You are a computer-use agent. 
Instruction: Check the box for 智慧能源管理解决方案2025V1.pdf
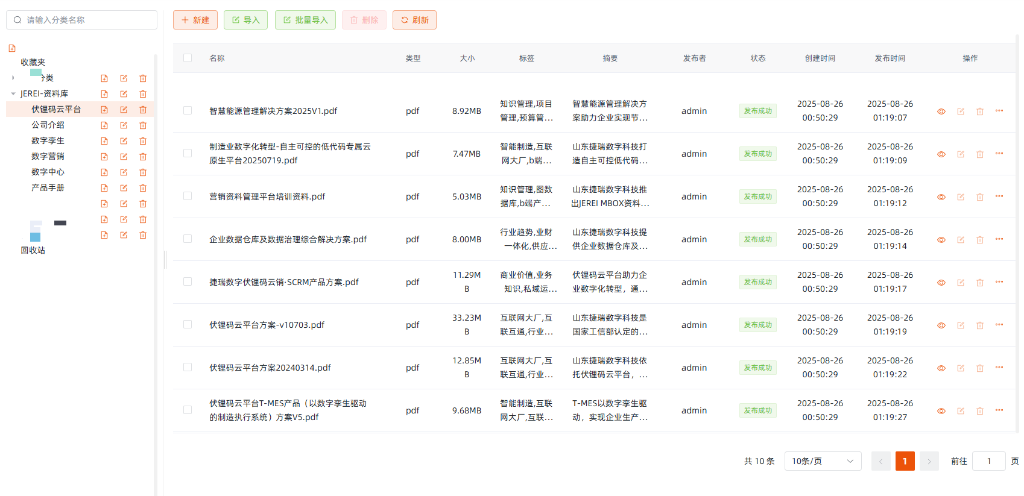pos(187,111)
